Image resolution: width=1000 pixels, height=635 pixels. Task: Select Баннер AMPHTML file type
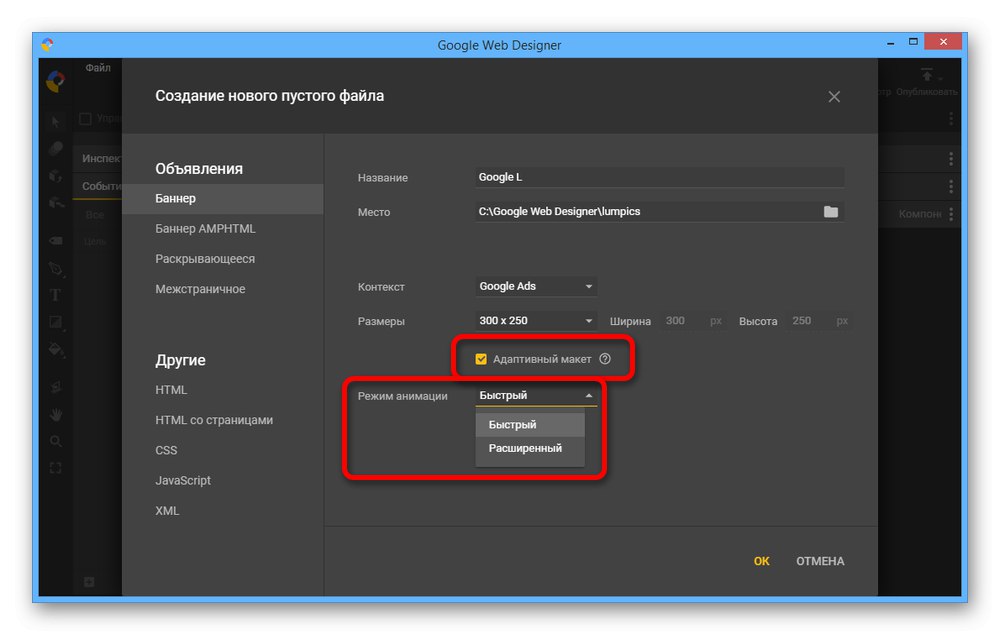pos(205,229)
